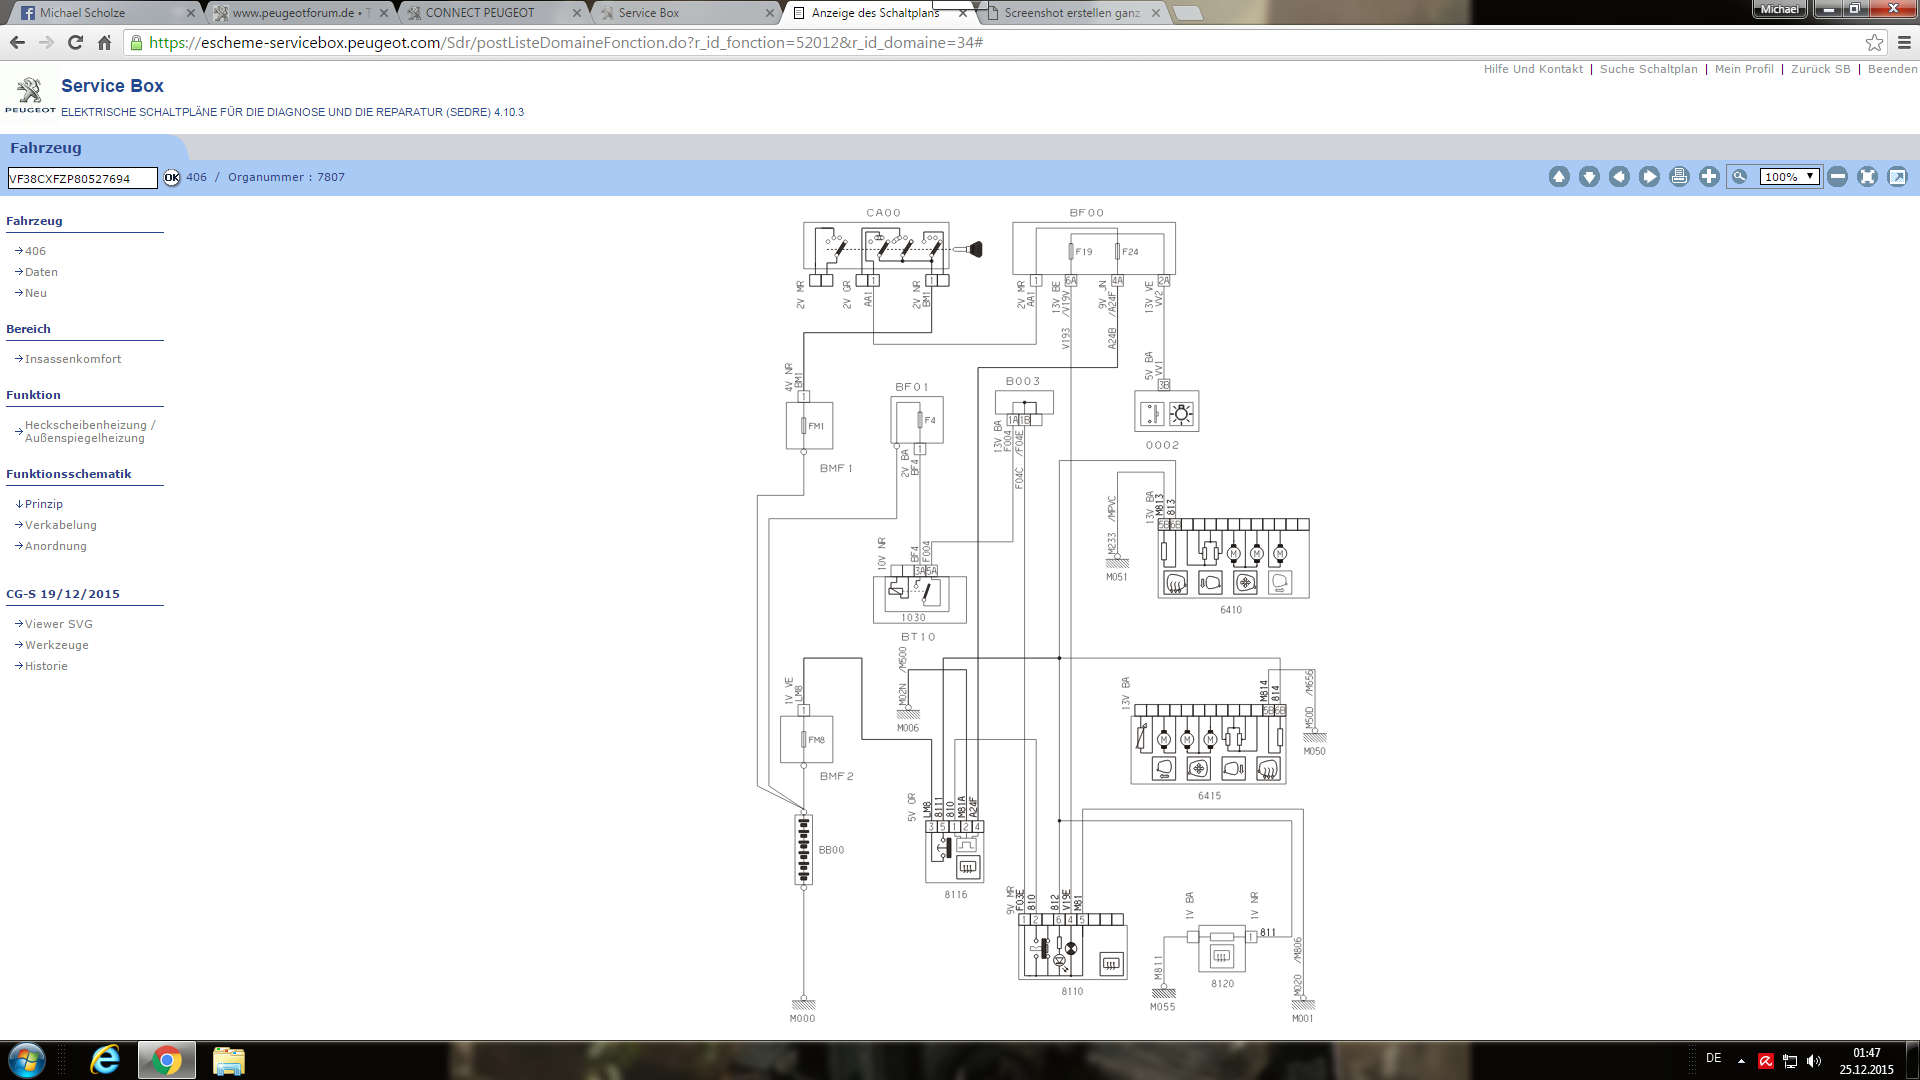The height and width of the screenshot is (1080, 1920).
Task: Fit diagram to screen icon
Action: (x=1867, y=177)
